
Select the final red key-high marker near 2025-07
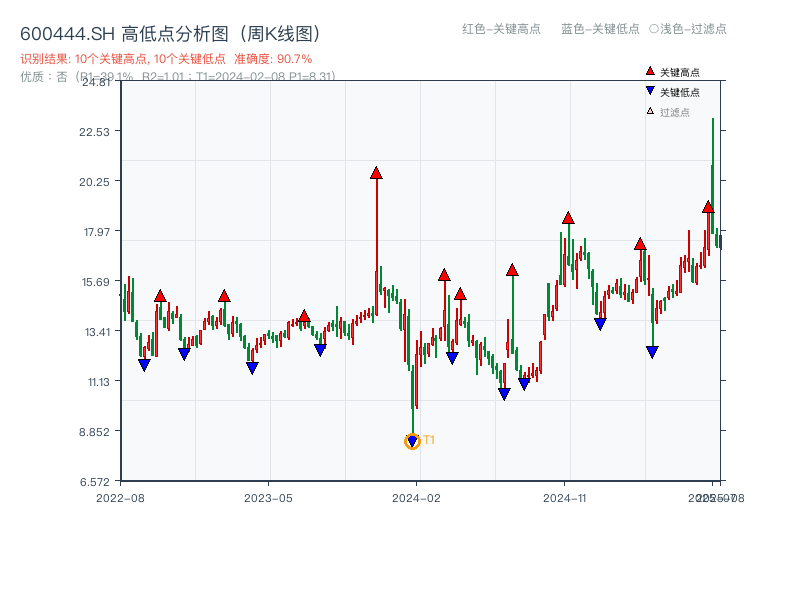coord(708,207)
